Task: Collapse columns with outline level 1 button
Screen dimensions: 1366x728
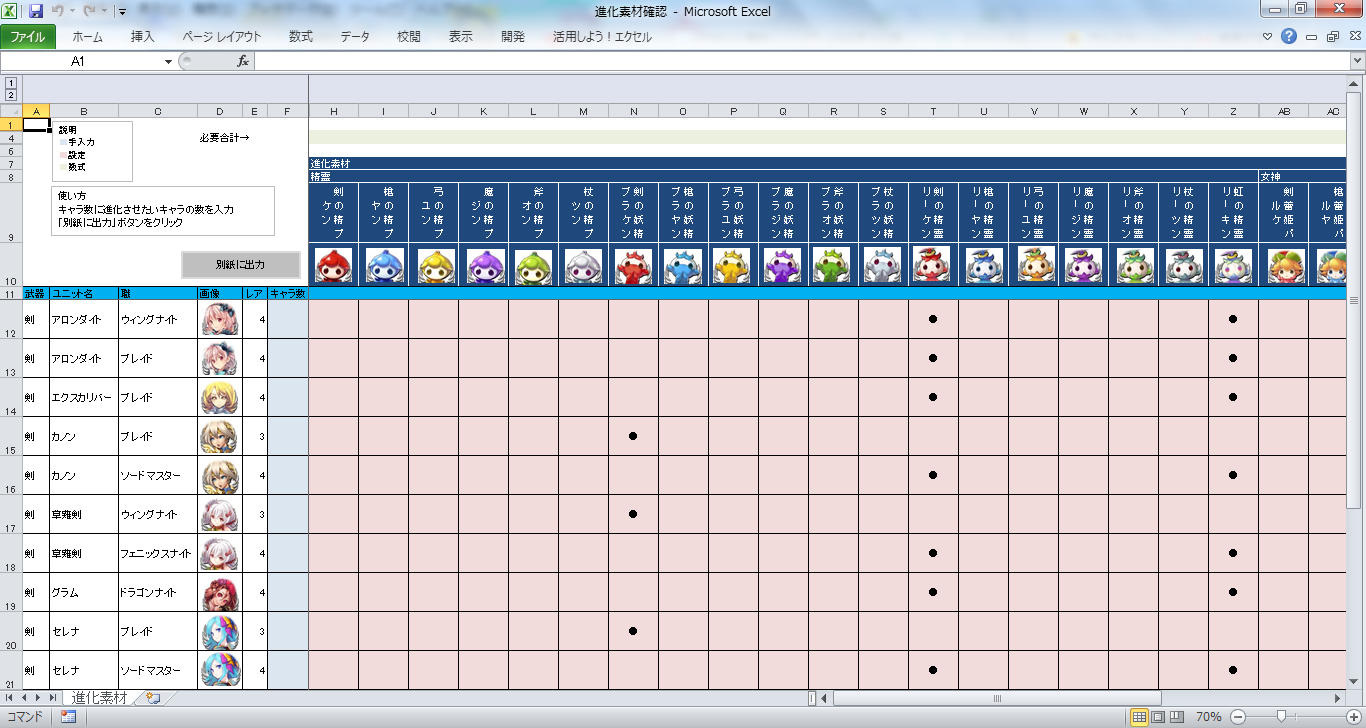Action: click(x=11, y=83)
